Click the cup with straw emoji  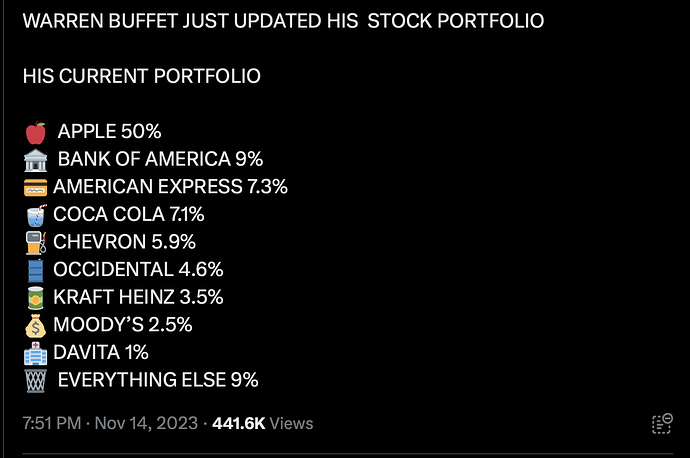click(36, 215)
